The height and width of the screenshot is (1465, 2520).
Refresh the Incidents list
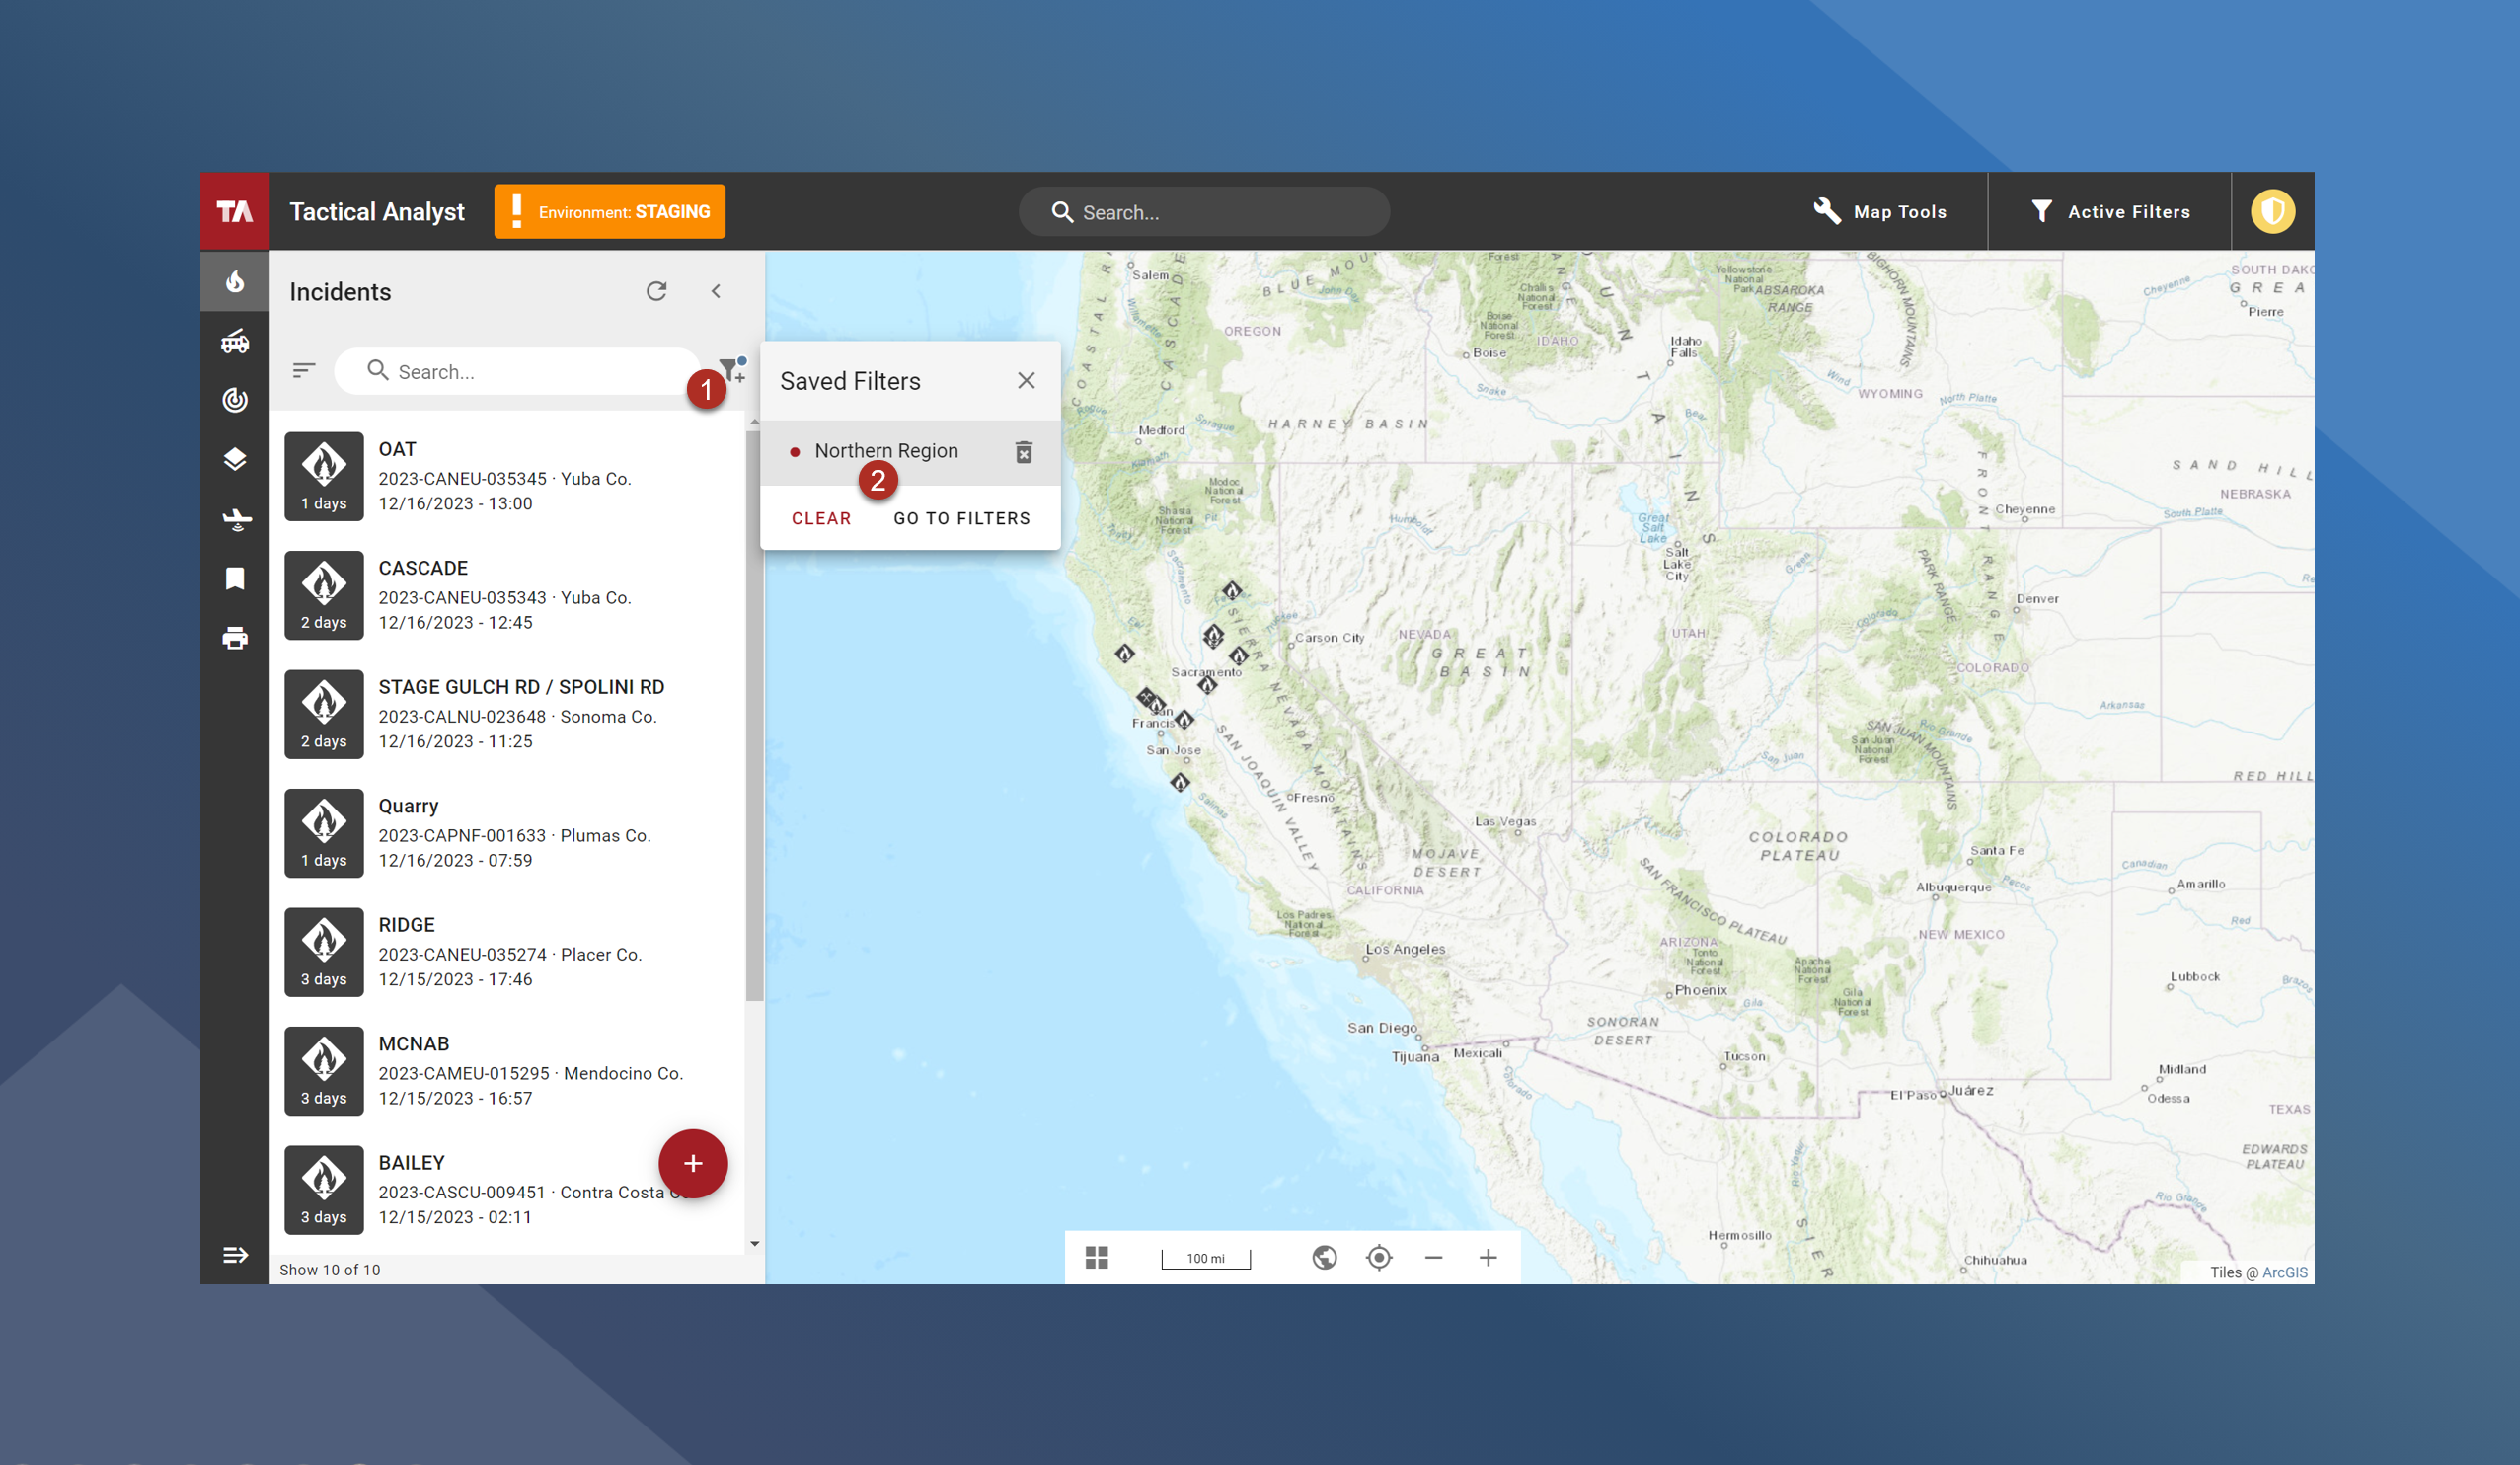pyautogui.click(x=656, y=291)
